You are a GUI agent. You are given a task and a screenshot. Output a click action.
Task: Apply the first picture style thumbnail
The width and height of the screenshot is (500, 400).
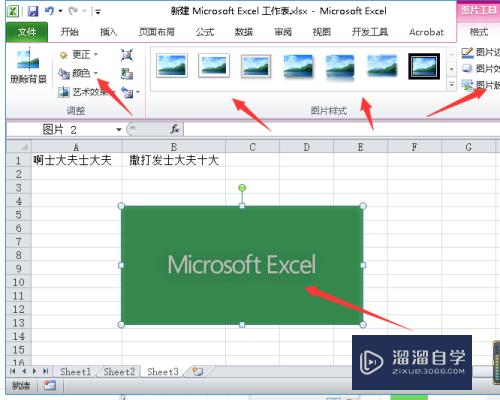(x=172, y=65)
